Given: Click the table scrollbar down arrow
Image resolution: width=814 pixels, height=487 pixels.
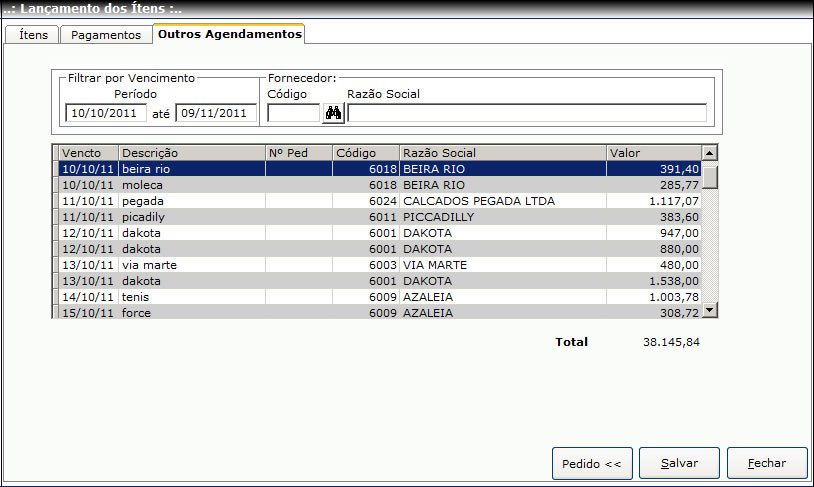Looking at the screenshot, I should [709, 310].
